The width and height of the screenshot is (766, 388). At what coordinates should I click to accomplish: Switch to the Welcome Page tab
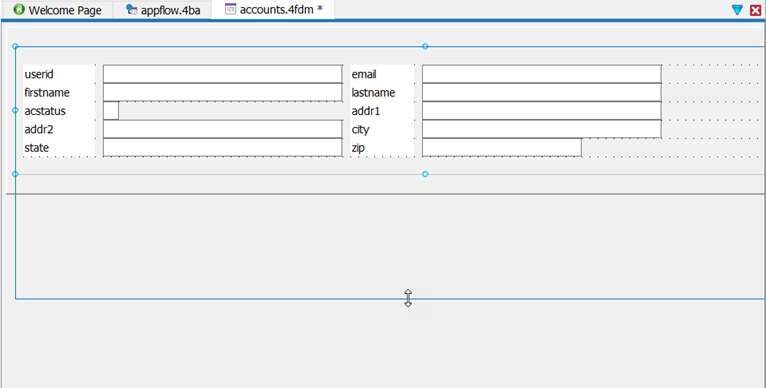(58, 10)
